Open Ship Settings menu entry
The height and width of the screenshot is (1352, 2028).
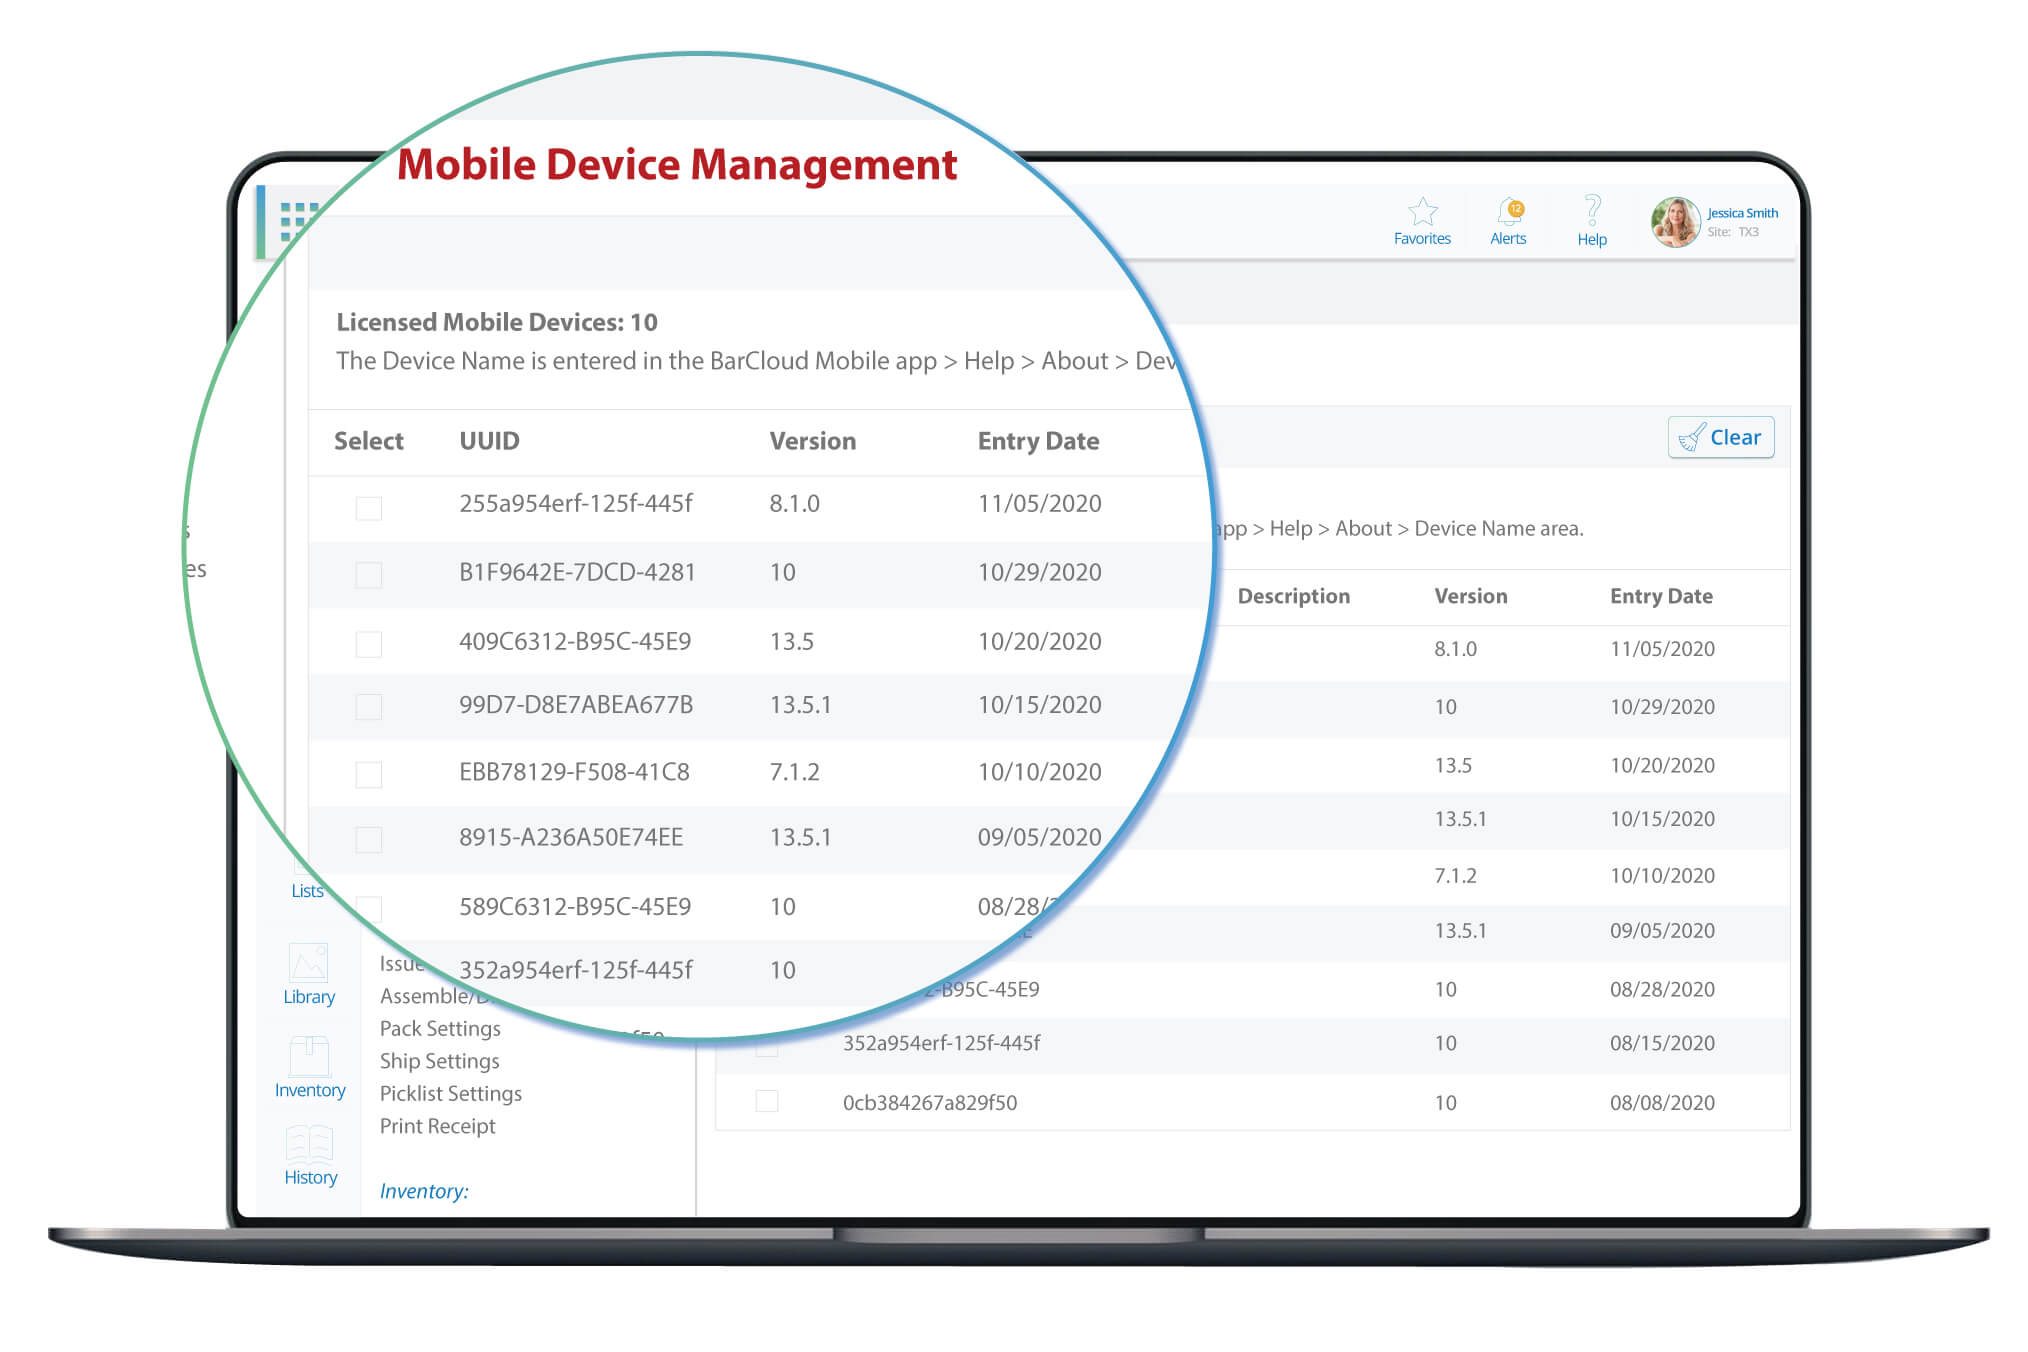[439, 1061]
